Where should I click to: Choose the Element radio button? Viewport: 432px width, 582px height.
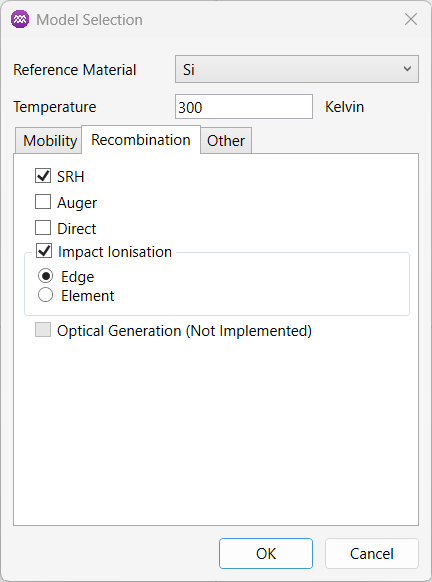[x=46, y=295]
